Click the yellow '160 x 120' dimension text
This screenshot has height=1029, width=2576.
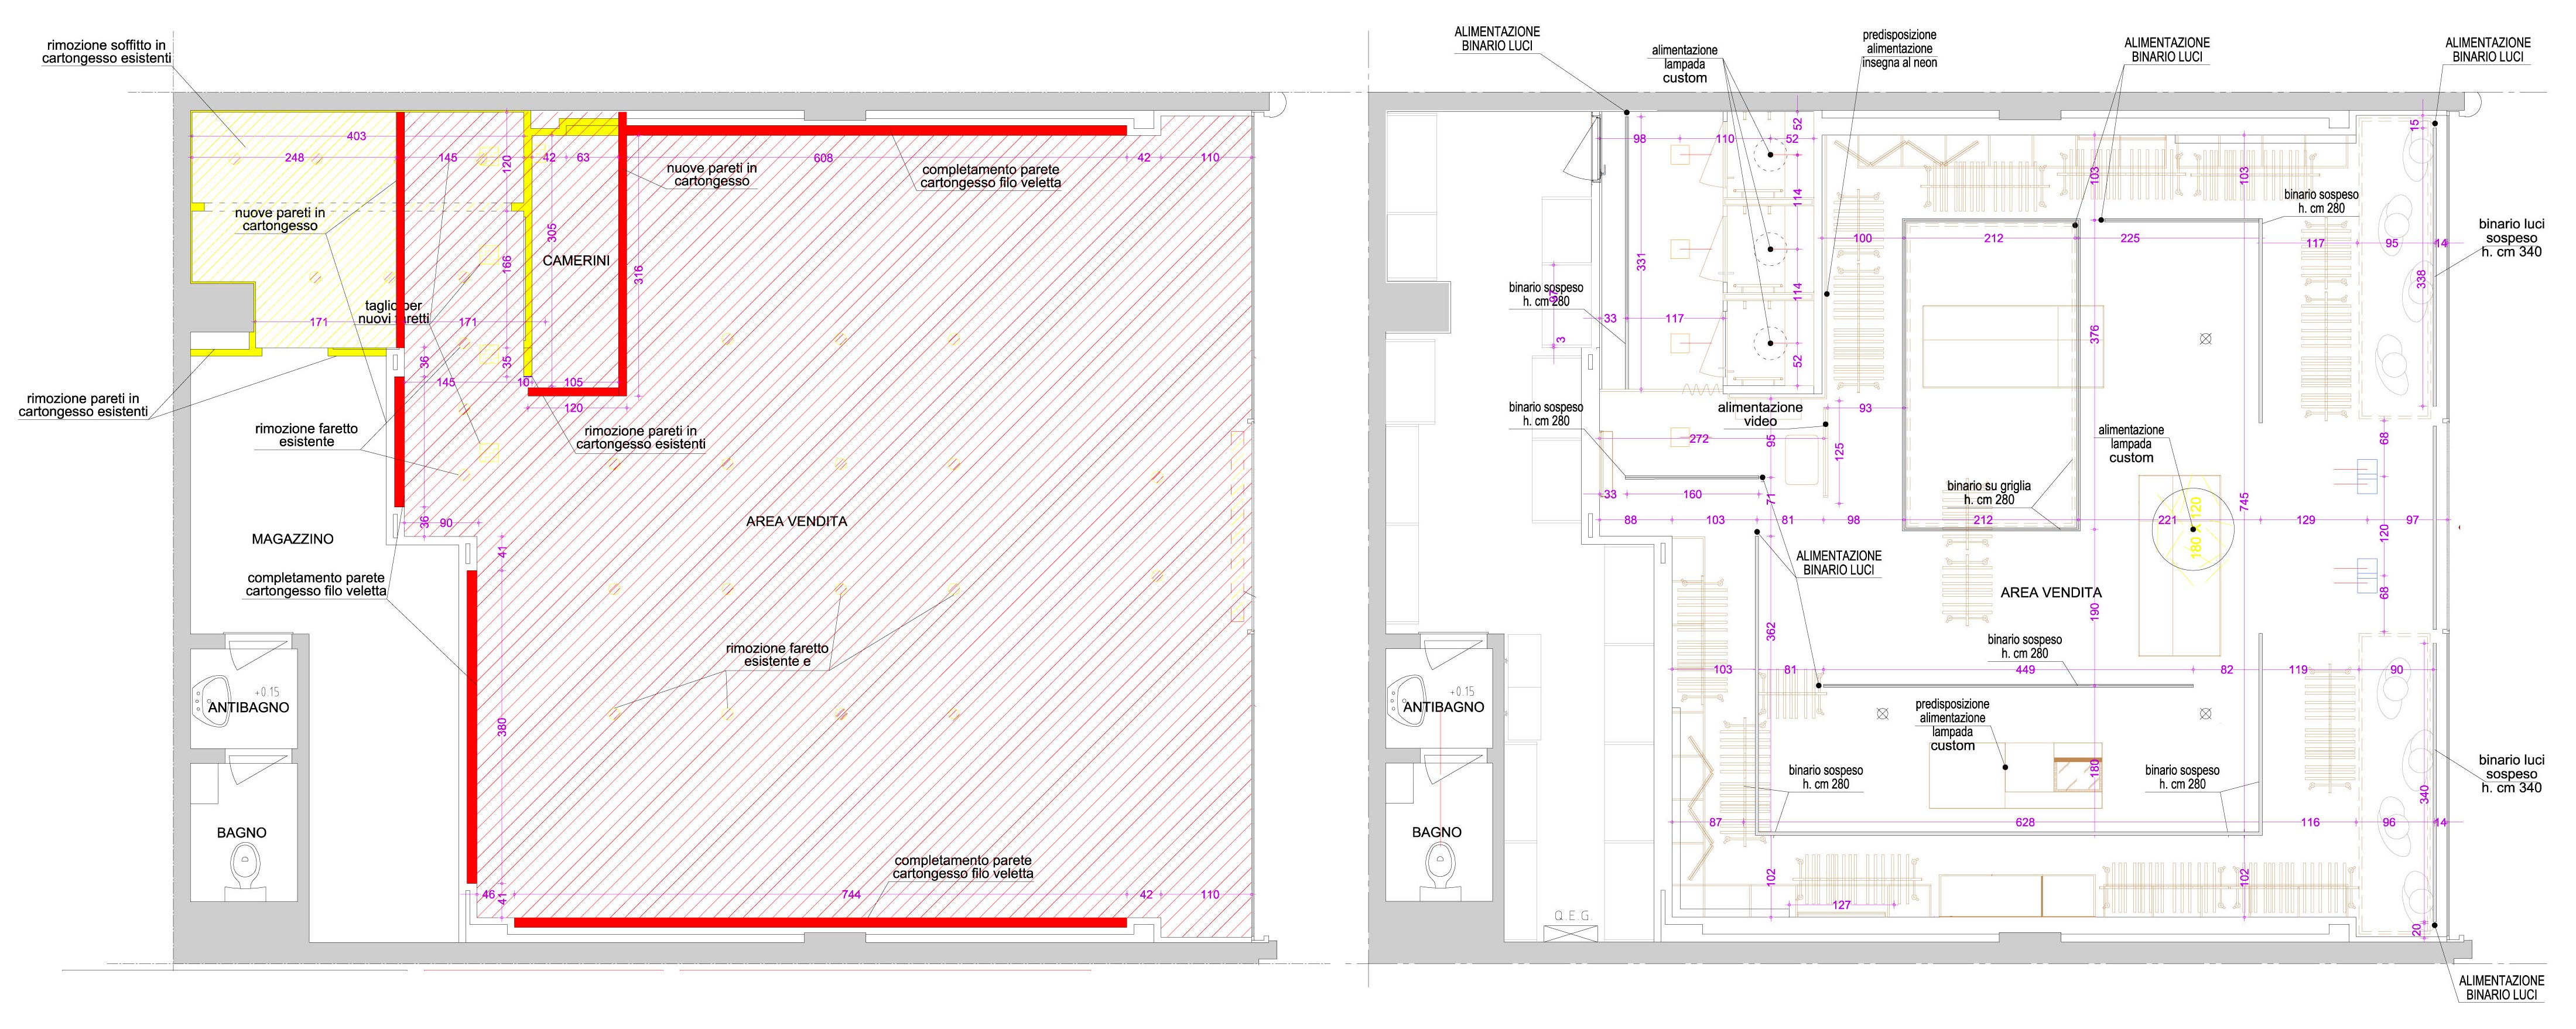[2195, 527]
